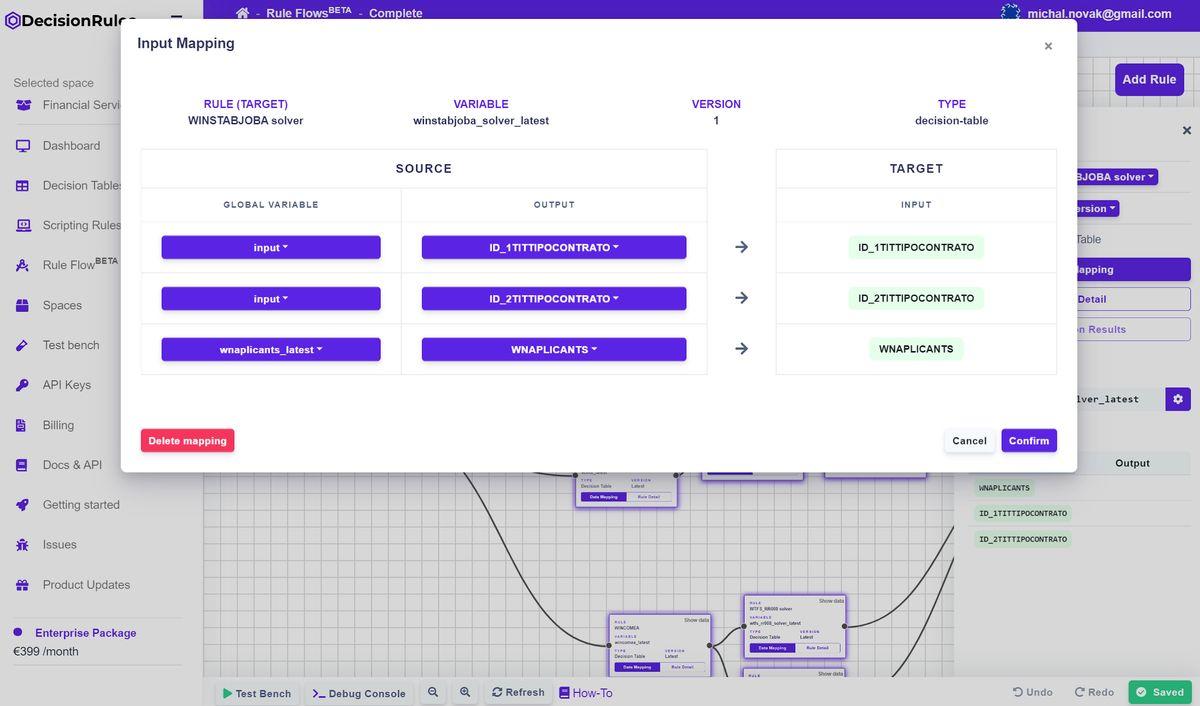Click the red Delete mapping button
Screen dimensions: 1200x706
(187, 441)
